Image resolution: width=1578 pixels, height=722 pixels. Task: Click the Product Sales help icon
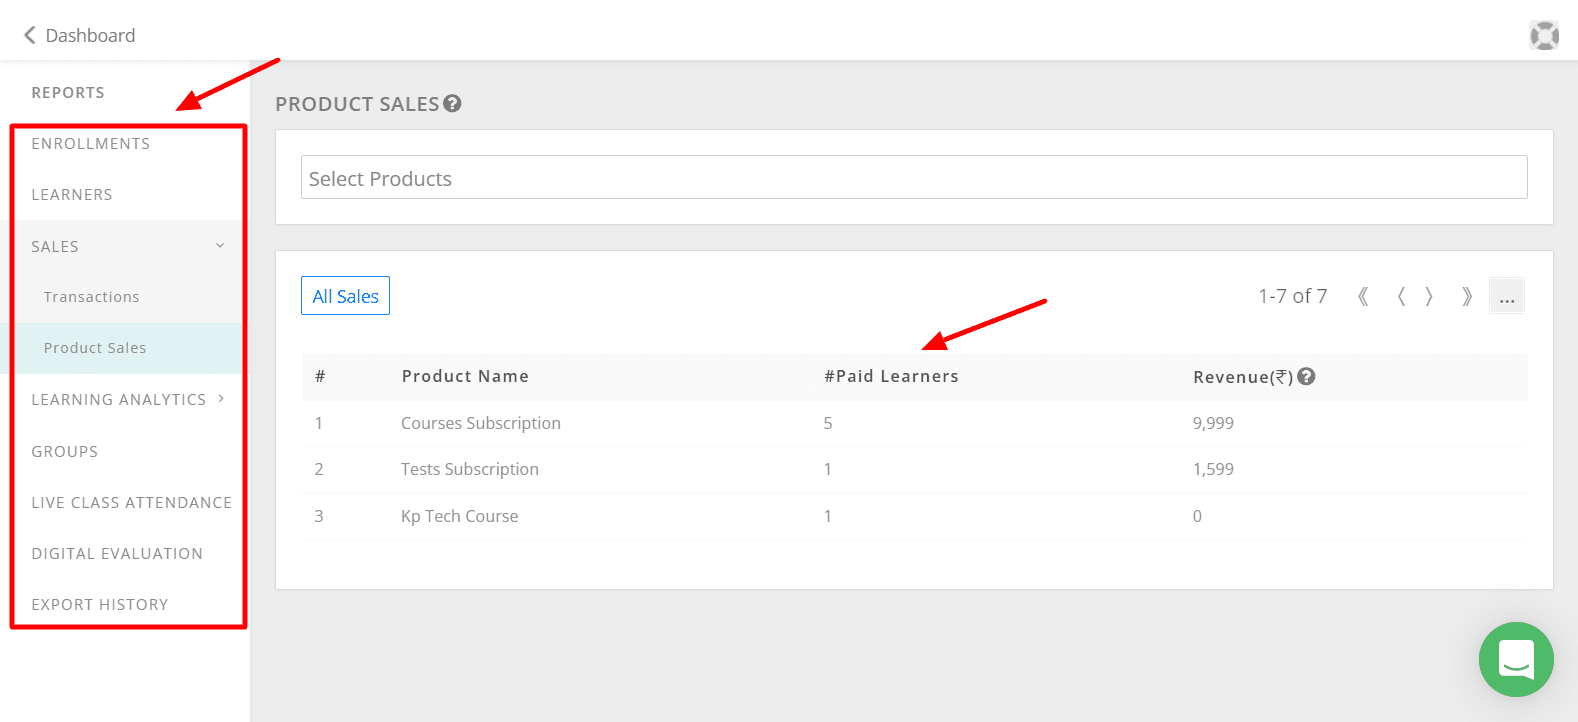(x=453, y=103)
